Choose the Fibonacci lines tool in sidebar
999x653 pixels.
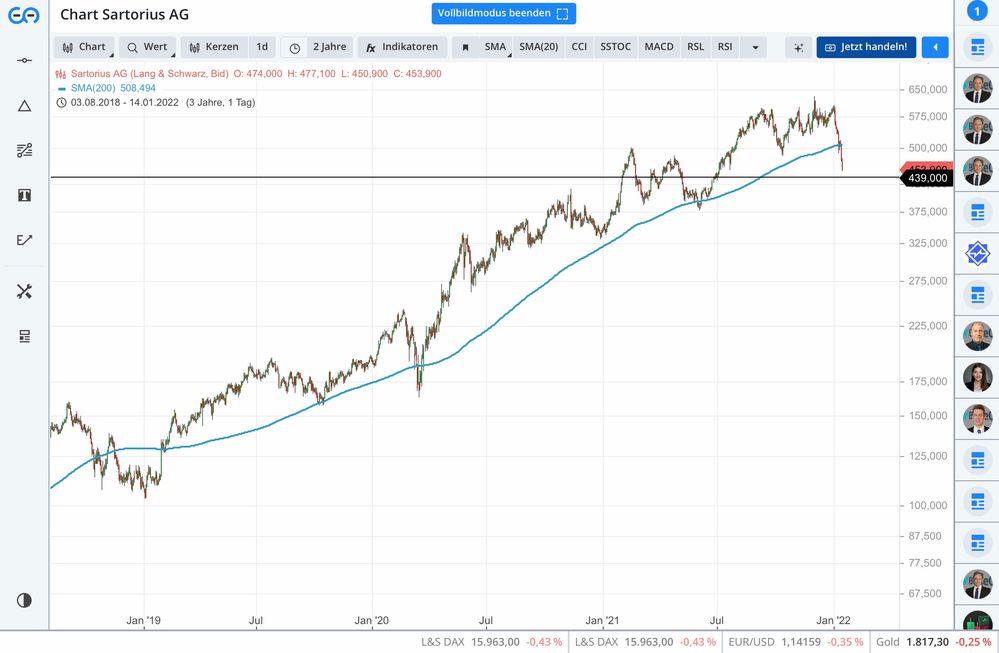[24, 150]
